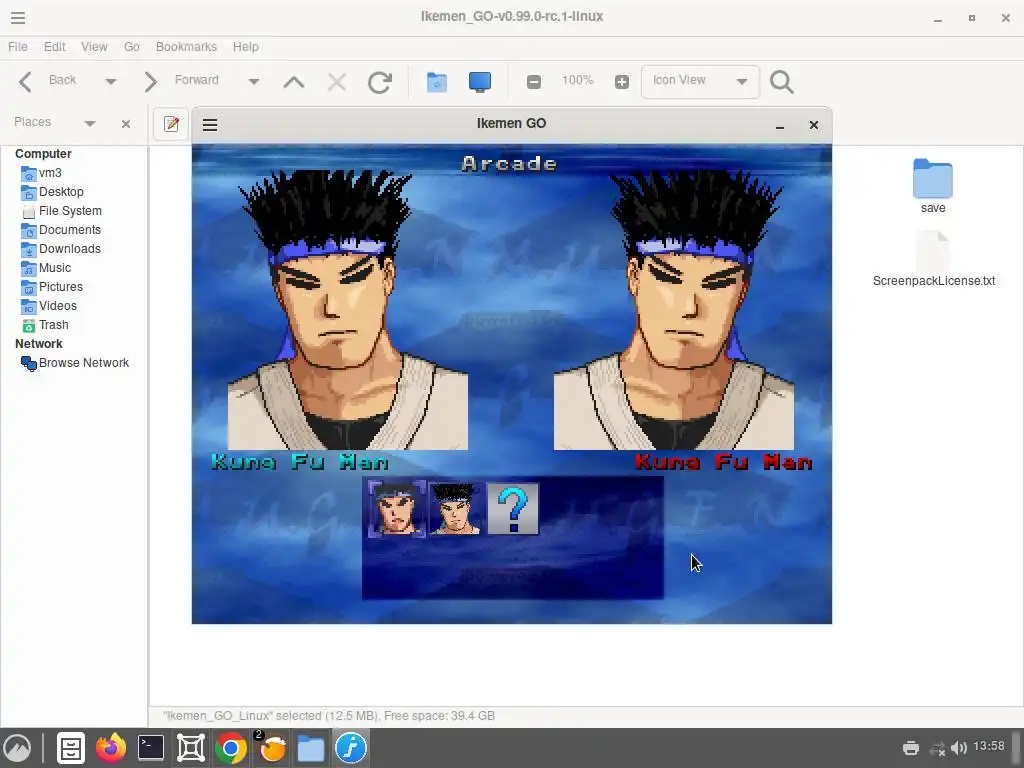Open the Icon View mode dropdown
Screen dimensions: 1024x768
tap(700, 82)
